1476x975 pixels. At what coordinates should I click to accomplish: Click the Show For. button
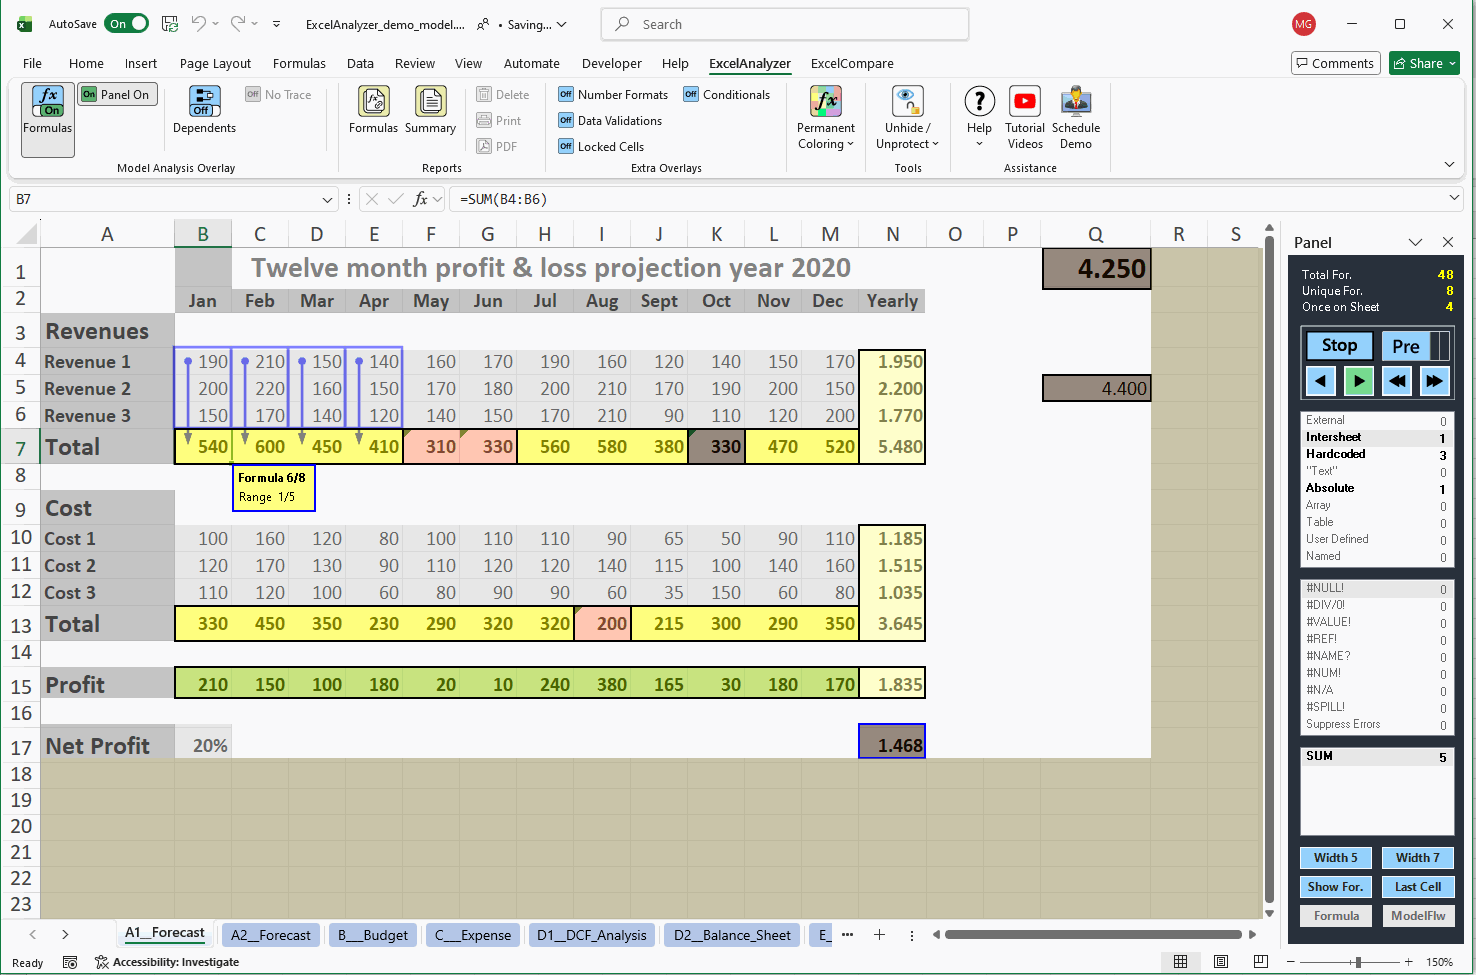pyautogui.click(x=1335, y=887)
